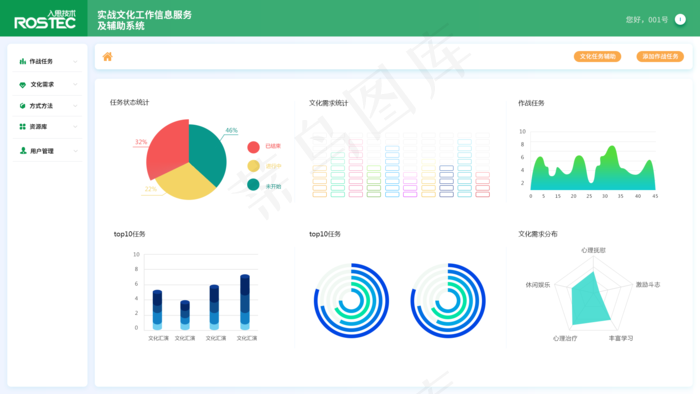Click the 文化任务辅助 orange button

click(597, 56)
